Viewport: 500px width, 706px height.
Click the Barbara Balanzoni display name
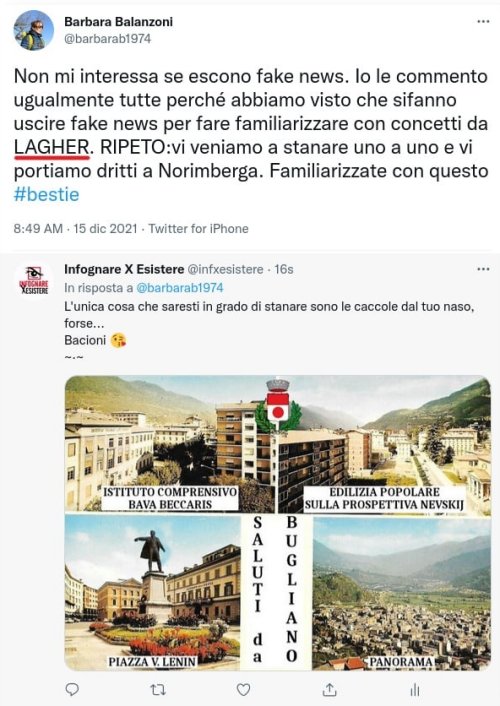click(x=118, y=22)
